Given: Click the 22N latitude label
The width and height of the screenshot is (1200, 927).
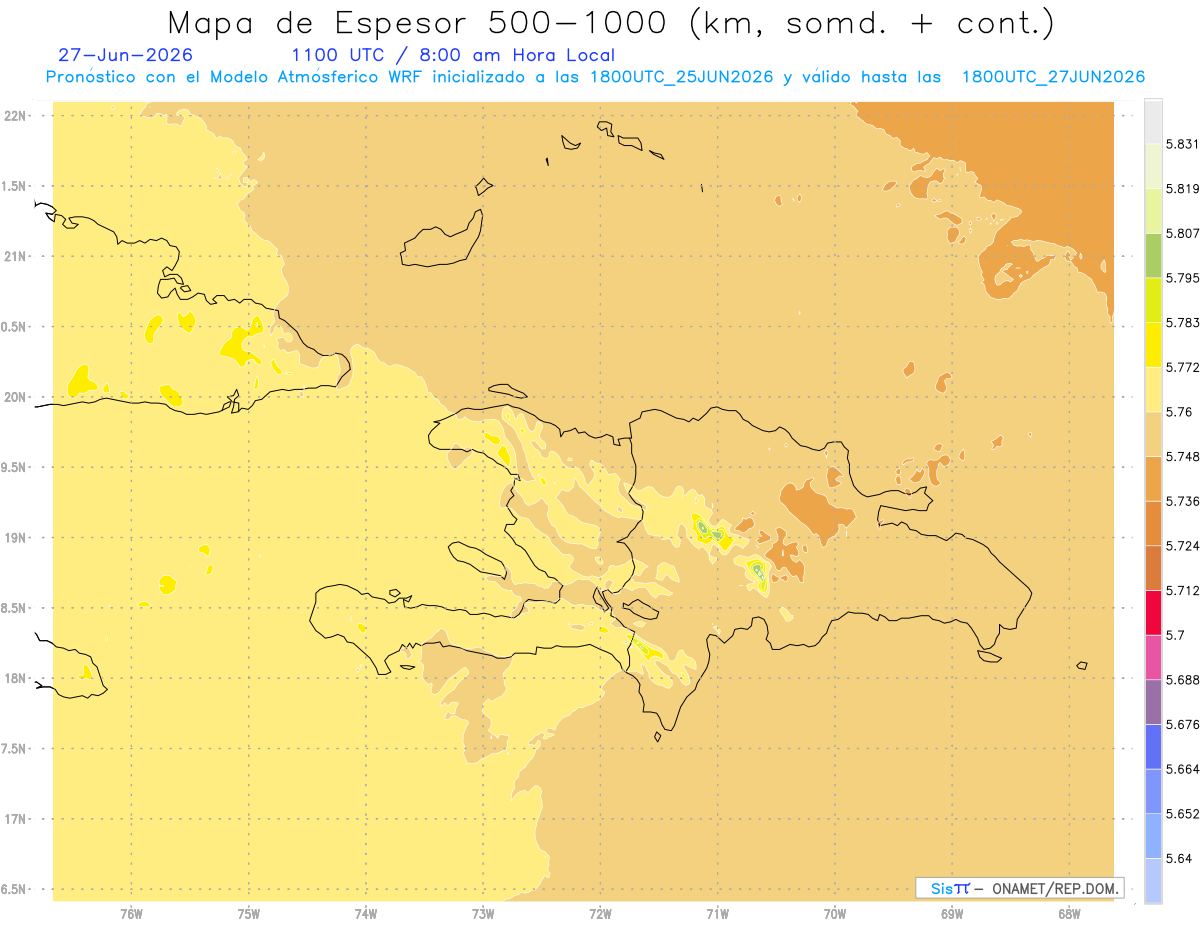Looking at the screenshot, I should [x=16, y=116].
